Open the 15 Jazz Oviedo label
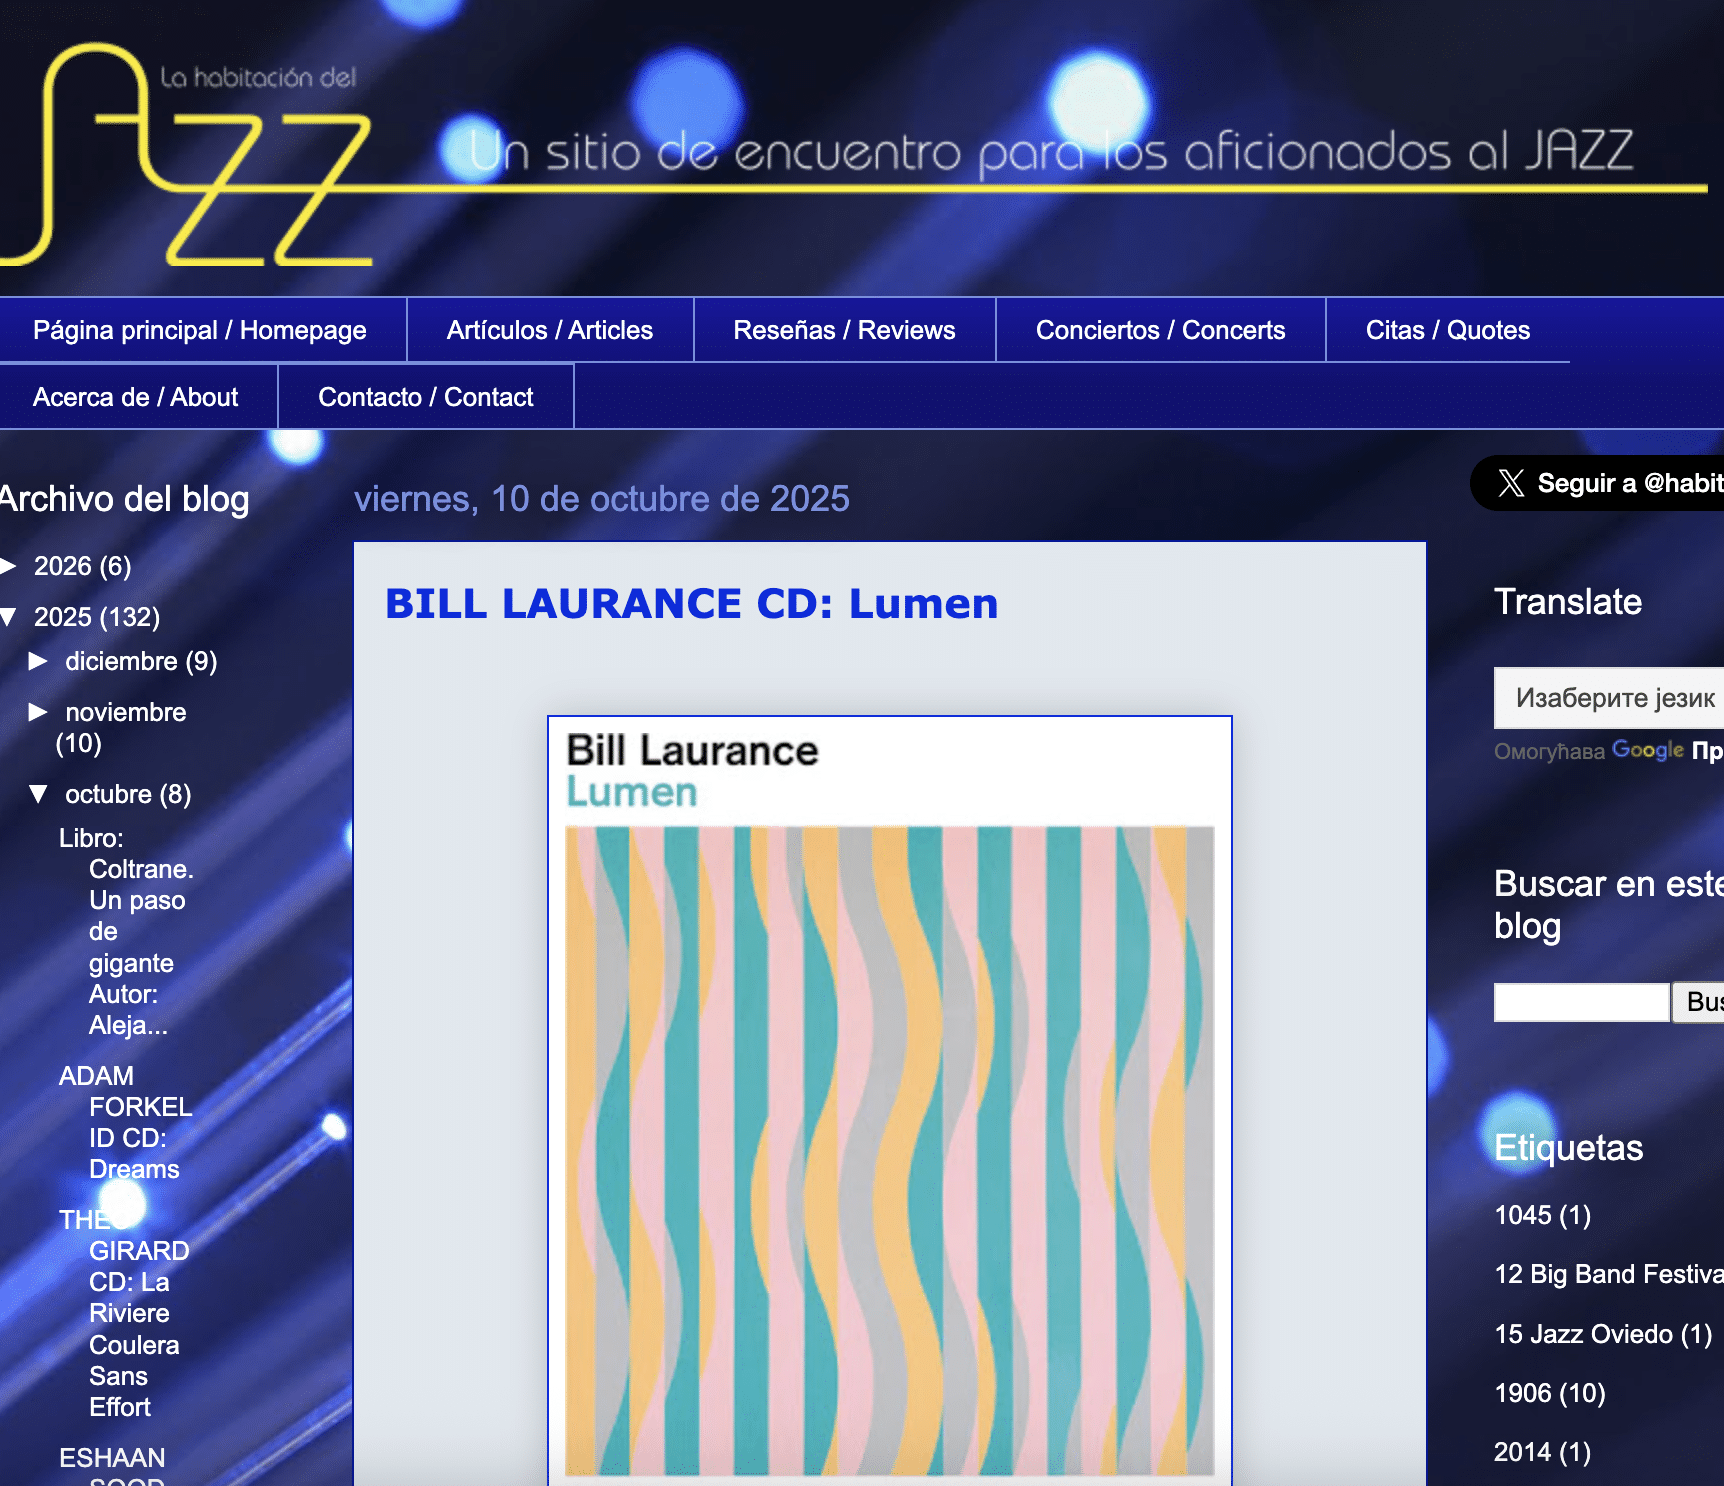 [1603, 1334]
